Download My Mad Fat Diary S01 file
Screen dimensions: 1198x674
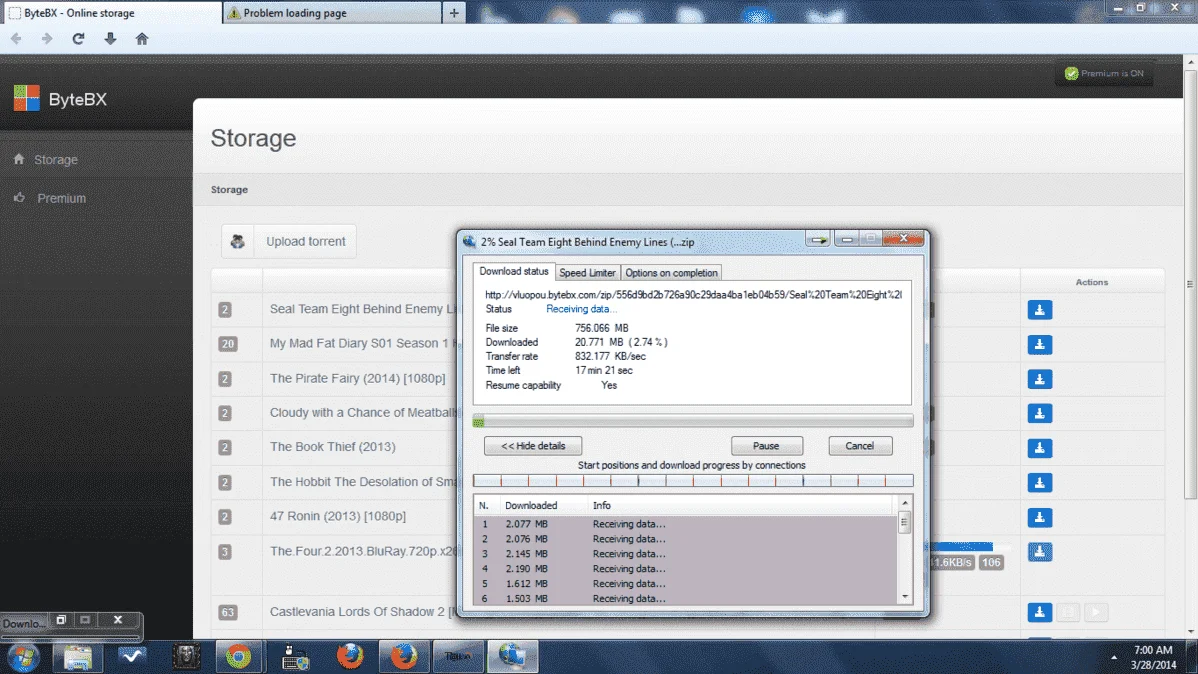pos(1040,345)
